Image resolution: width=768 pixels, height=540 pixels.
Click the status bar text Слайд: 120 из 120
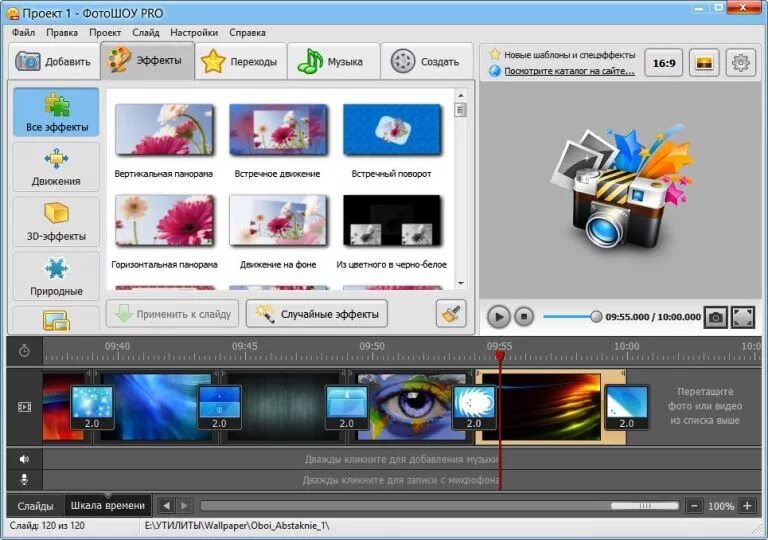[x=47, y=526]
